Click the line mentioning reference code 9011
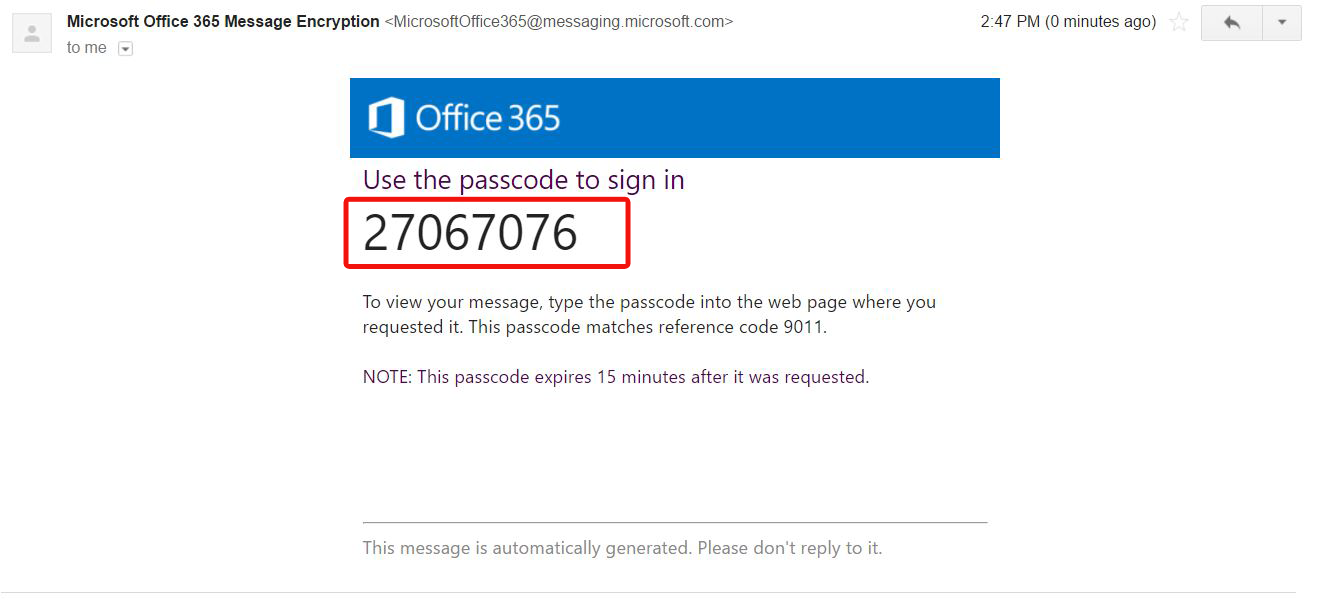The image size is (1321, 603). tap(594, 327)
